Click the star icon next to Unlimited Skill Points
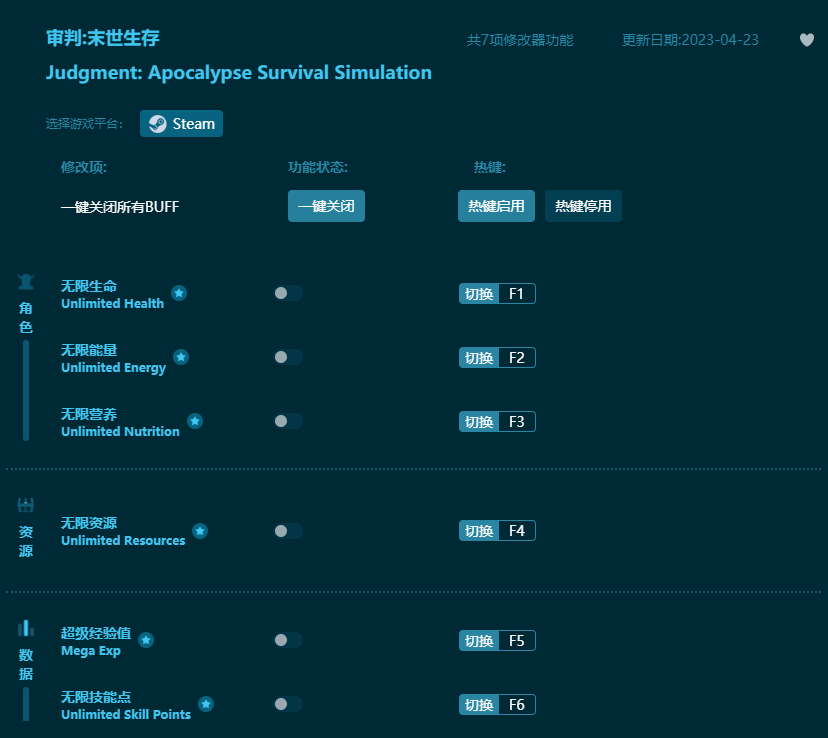Screen dimensions: 828x738 coord(206,704)
